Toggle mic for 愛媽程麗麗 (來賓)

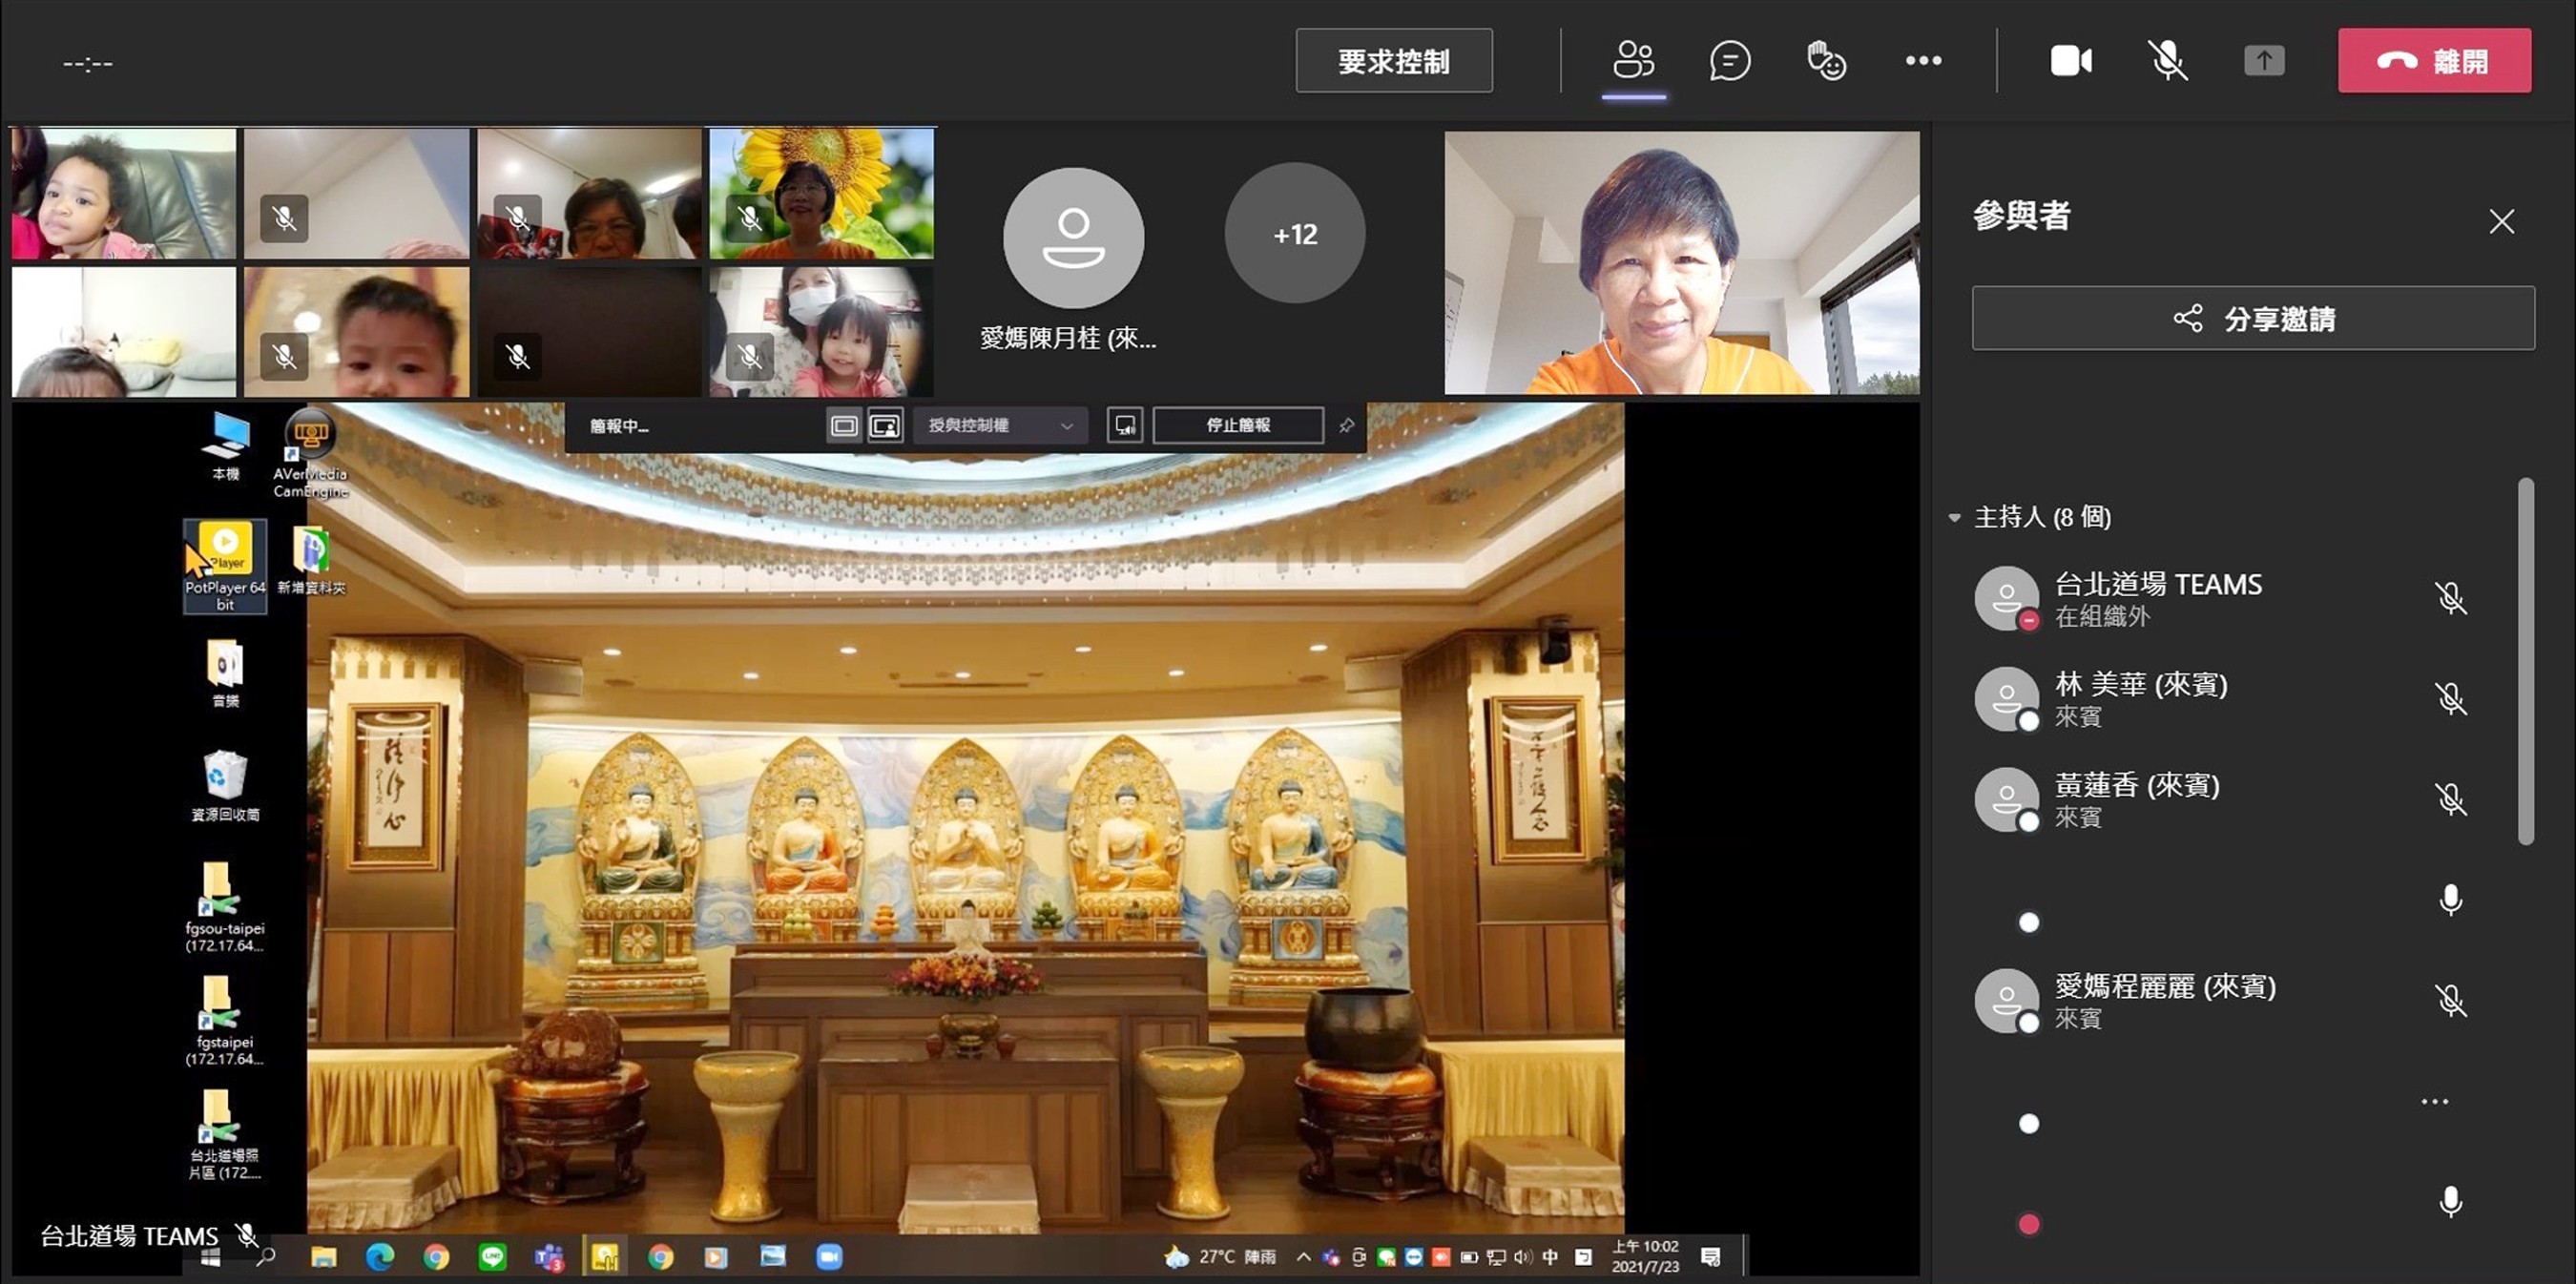(2450, 1000)
